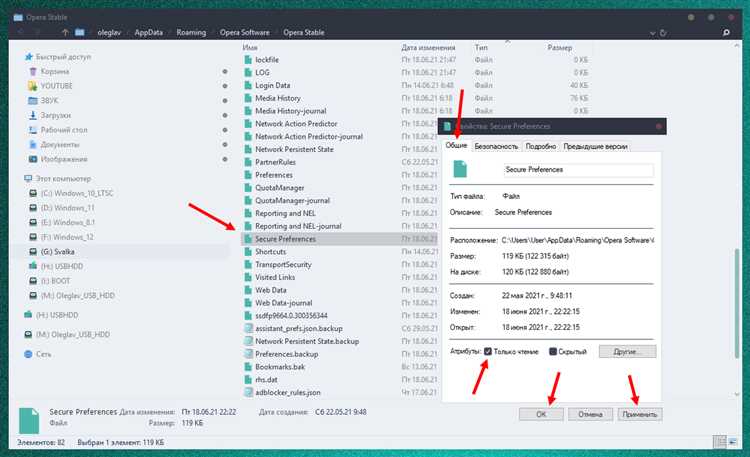Viewport: 750px width, 457px height.
Task: Click the search magnifier icon
Action: (726, 33)
